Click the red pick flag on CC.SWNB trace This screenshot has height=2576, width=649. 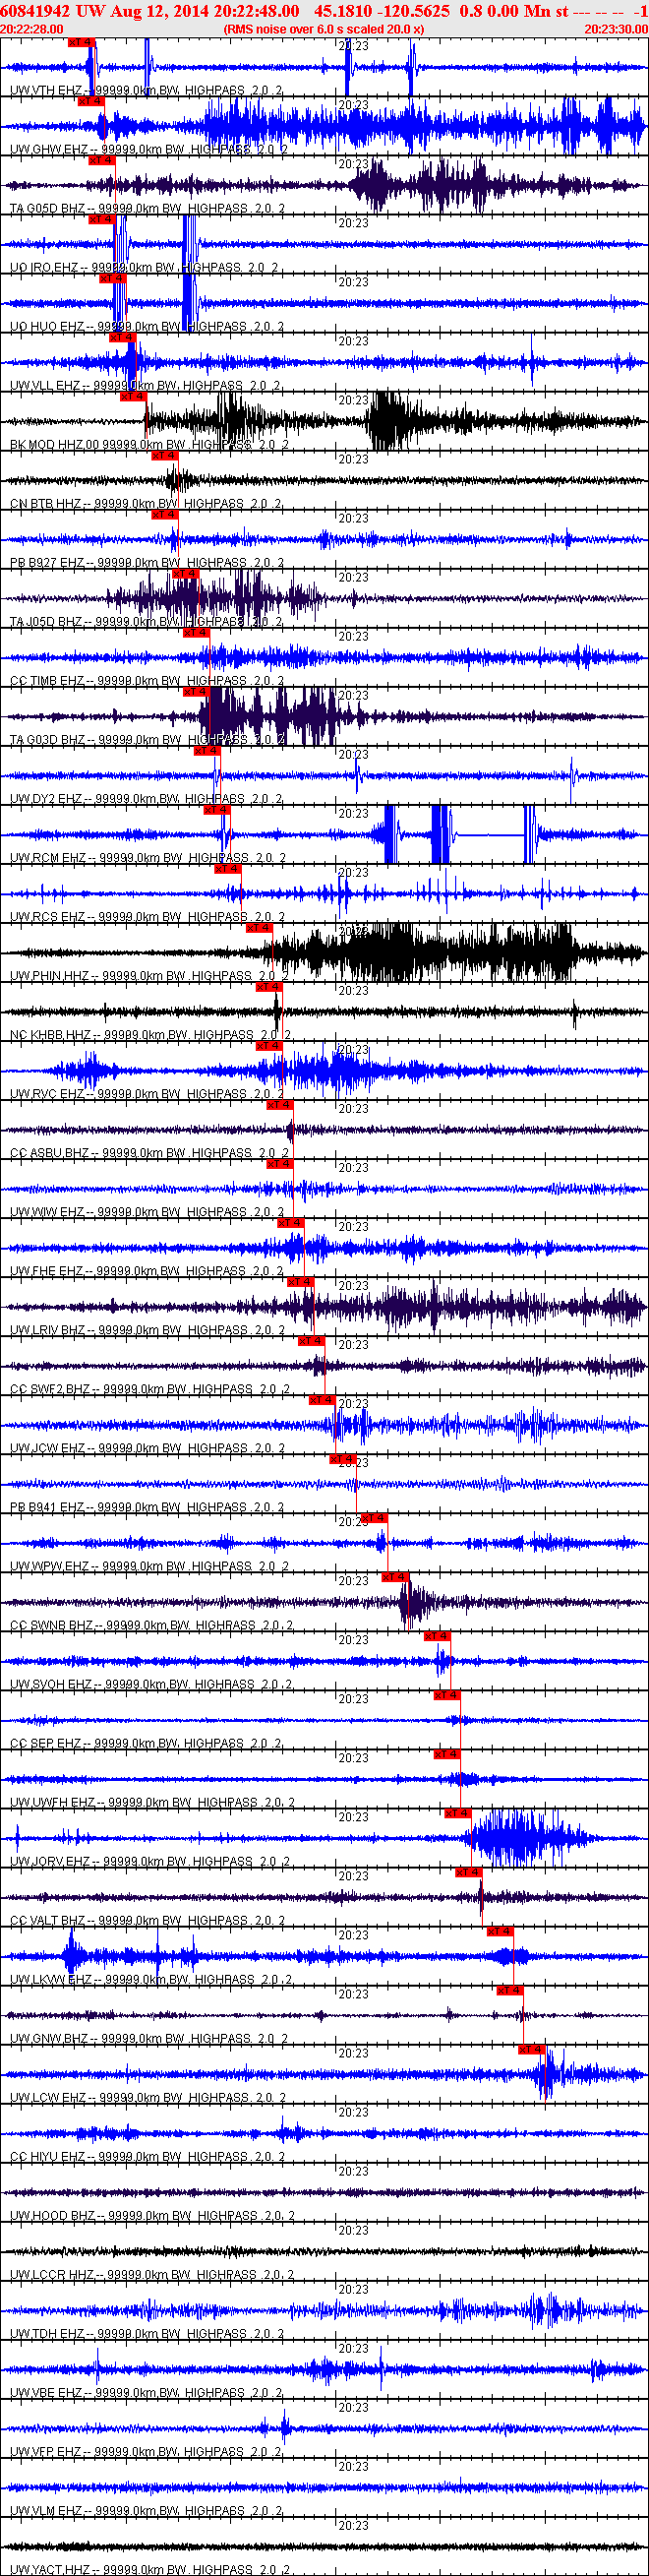pos(395,1576)
